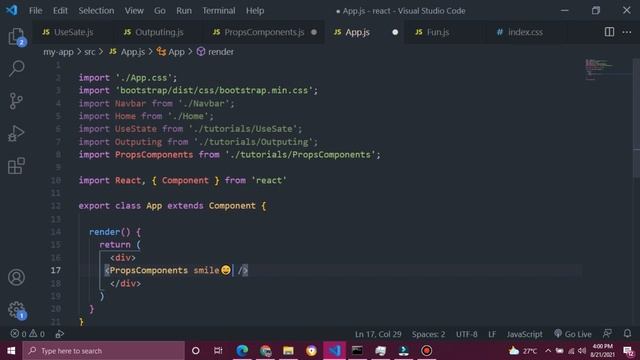Open the Help menu
The width and height of the screenshot is (640, 360).
pos(255,11)
